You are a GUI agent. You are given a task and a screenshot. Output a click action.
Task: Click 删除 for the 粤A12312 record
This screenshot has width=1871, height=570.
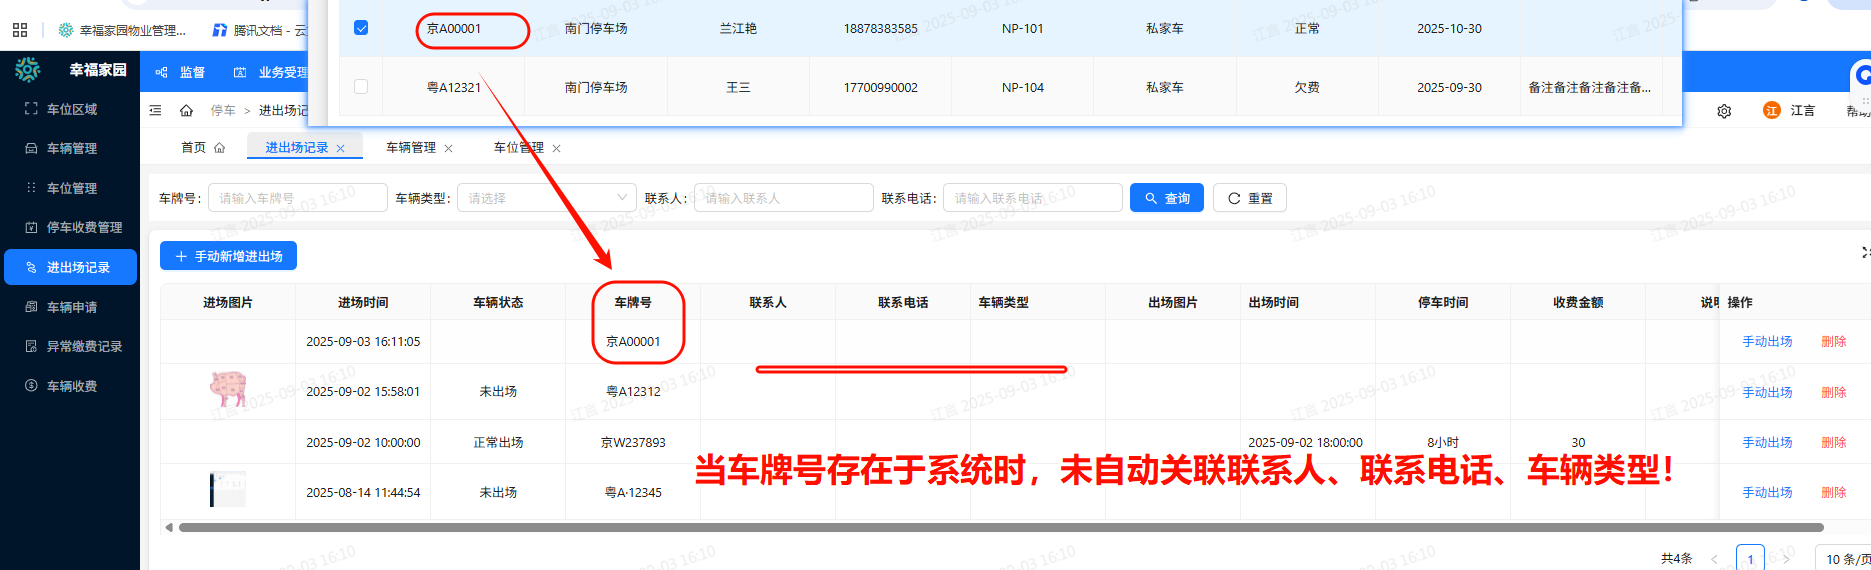point(1833,392)
